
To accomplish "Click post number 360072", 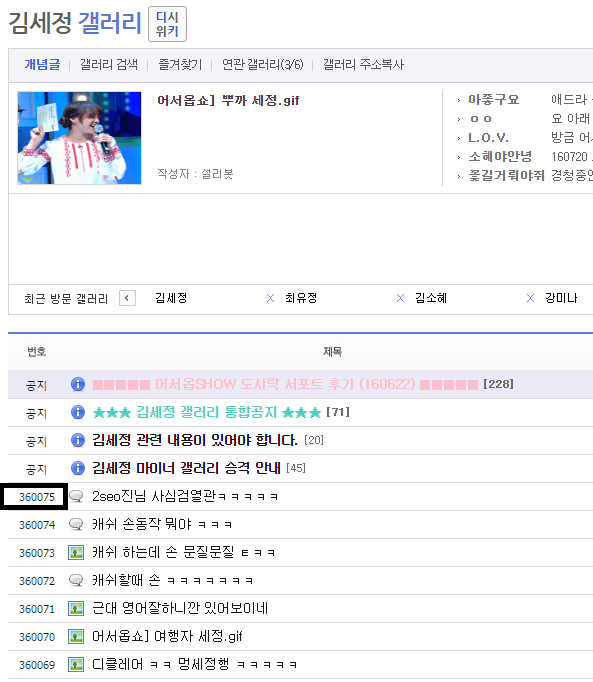I will tap(37, 581).
